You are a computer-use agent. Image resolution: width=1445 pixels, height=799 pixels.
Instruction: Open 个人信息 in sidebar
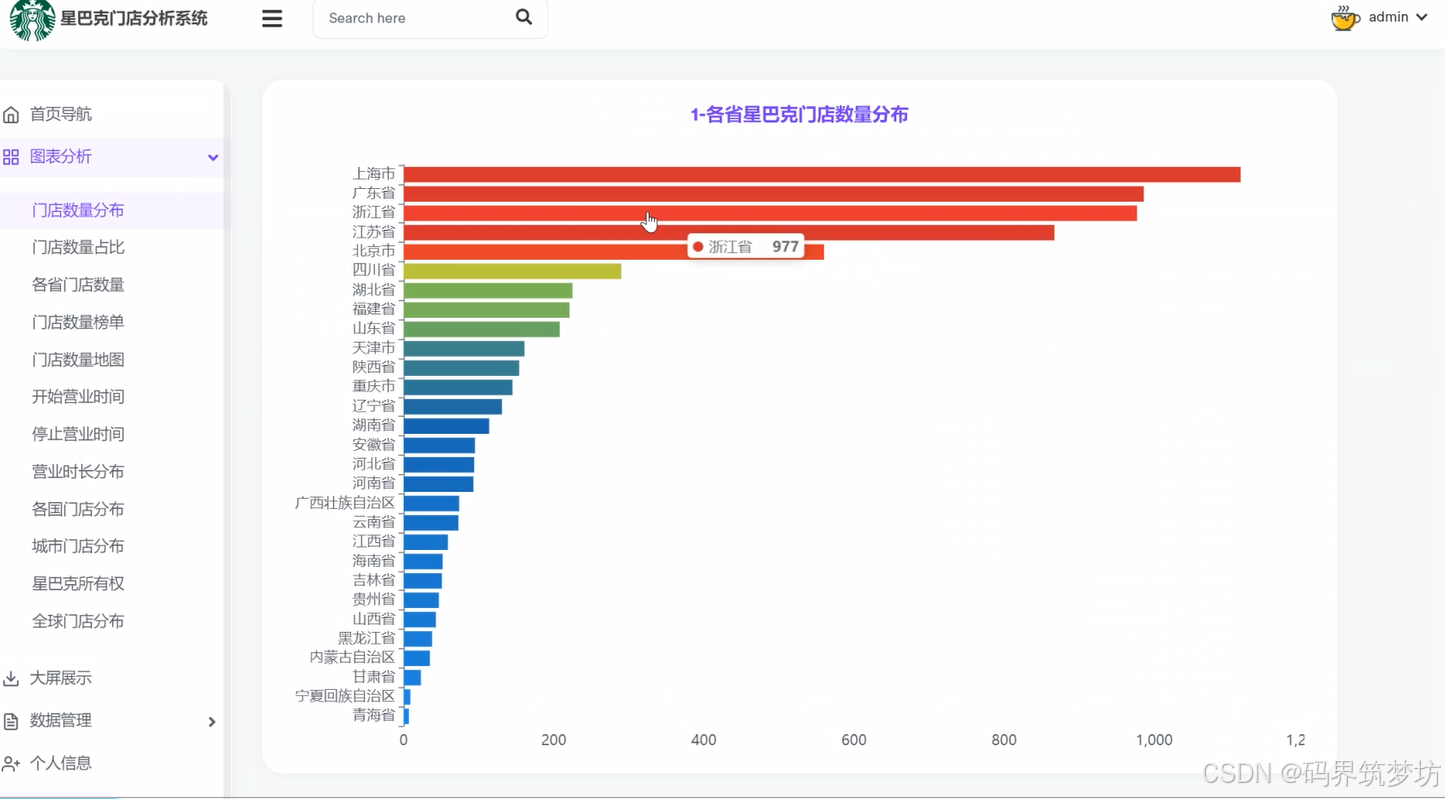pyautogui.click(x=60, y=763)
